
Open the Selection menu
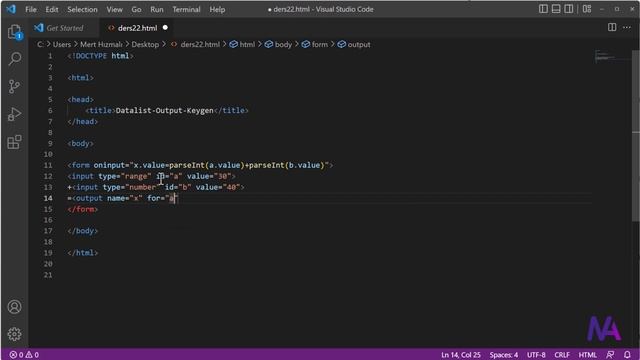(82, 9)
